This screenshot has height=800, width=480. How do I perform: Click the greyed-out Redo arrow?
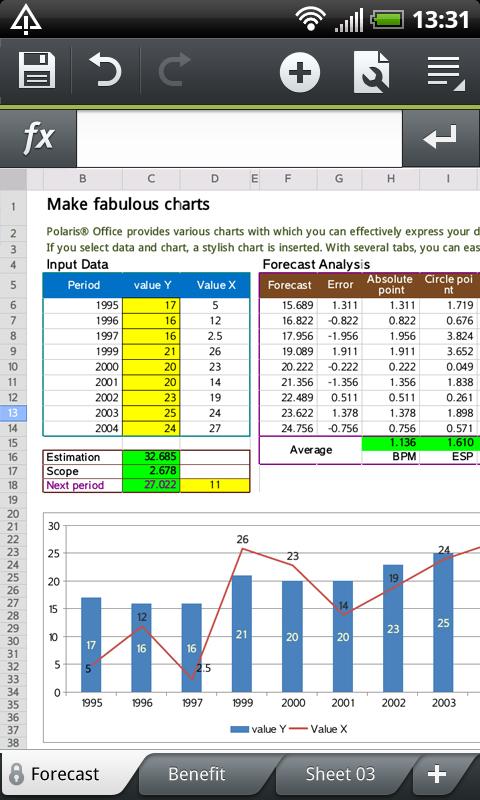(x=174, y=70)
